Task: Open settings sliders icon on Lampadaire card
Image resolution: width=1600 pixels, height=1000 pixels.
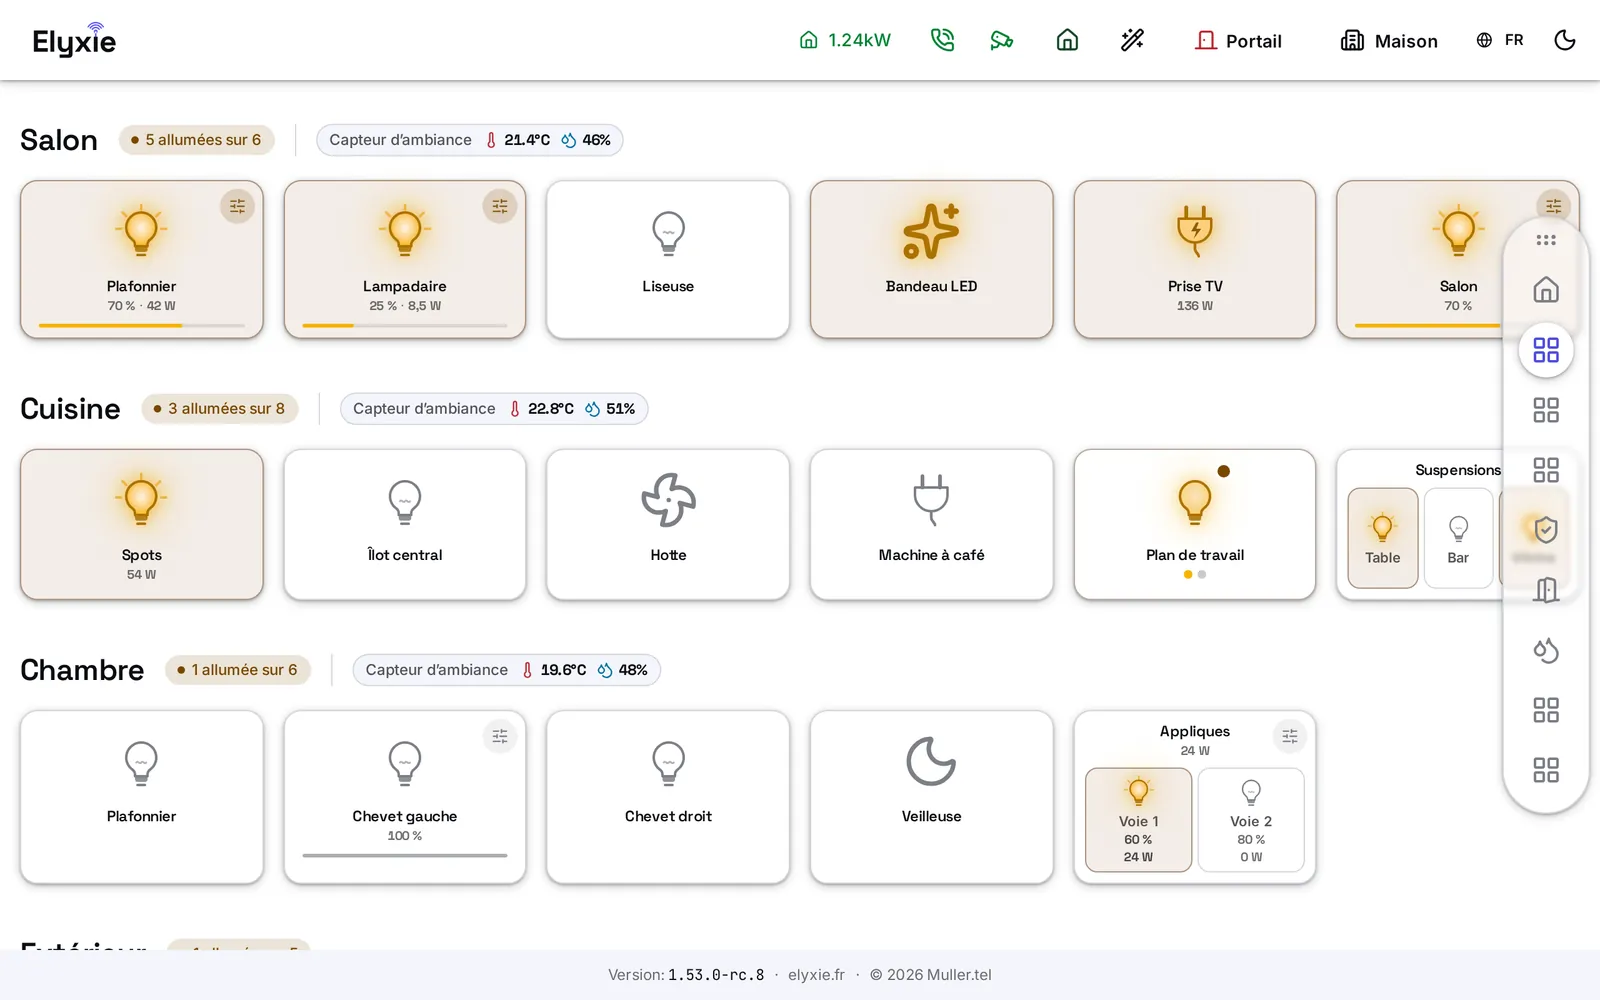Action: click(500, 206)
